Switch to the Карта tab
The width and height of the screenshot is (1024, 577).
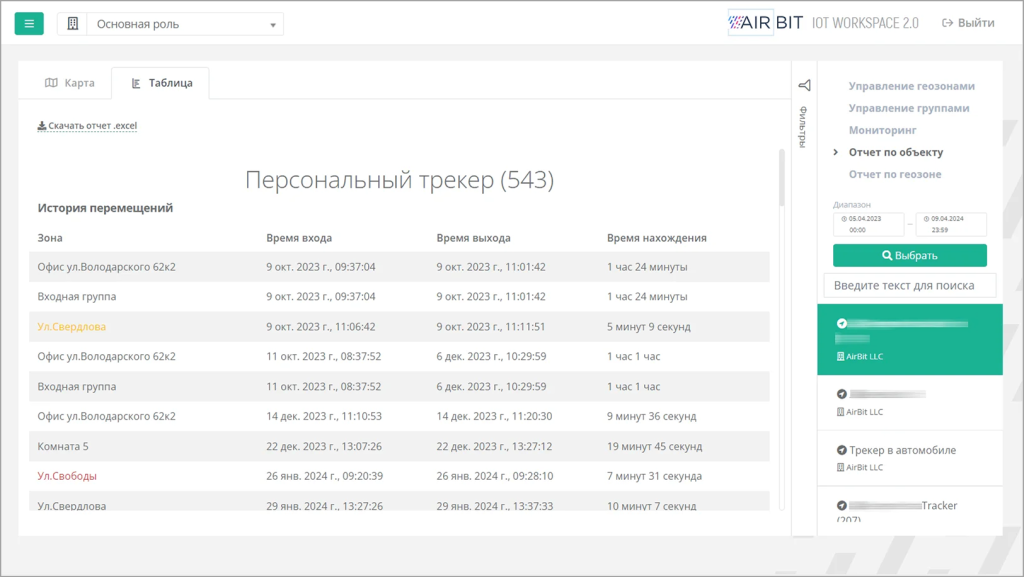(70, 83)
